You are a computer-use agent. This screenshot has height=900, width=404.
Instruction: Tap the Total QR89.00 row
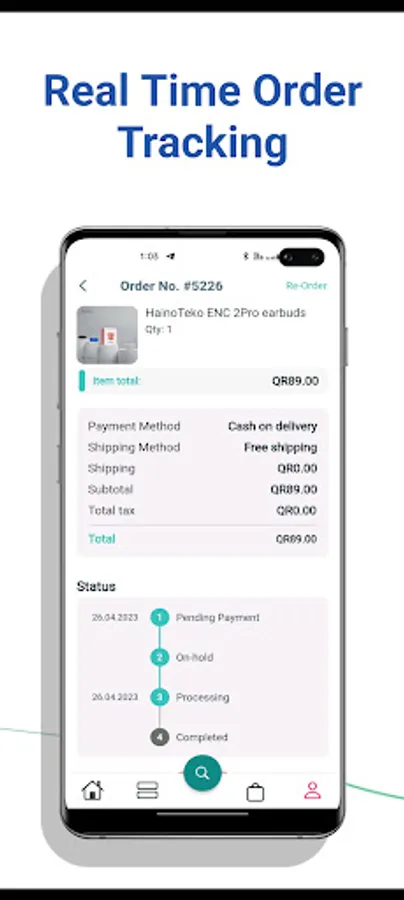coord(203,539)
